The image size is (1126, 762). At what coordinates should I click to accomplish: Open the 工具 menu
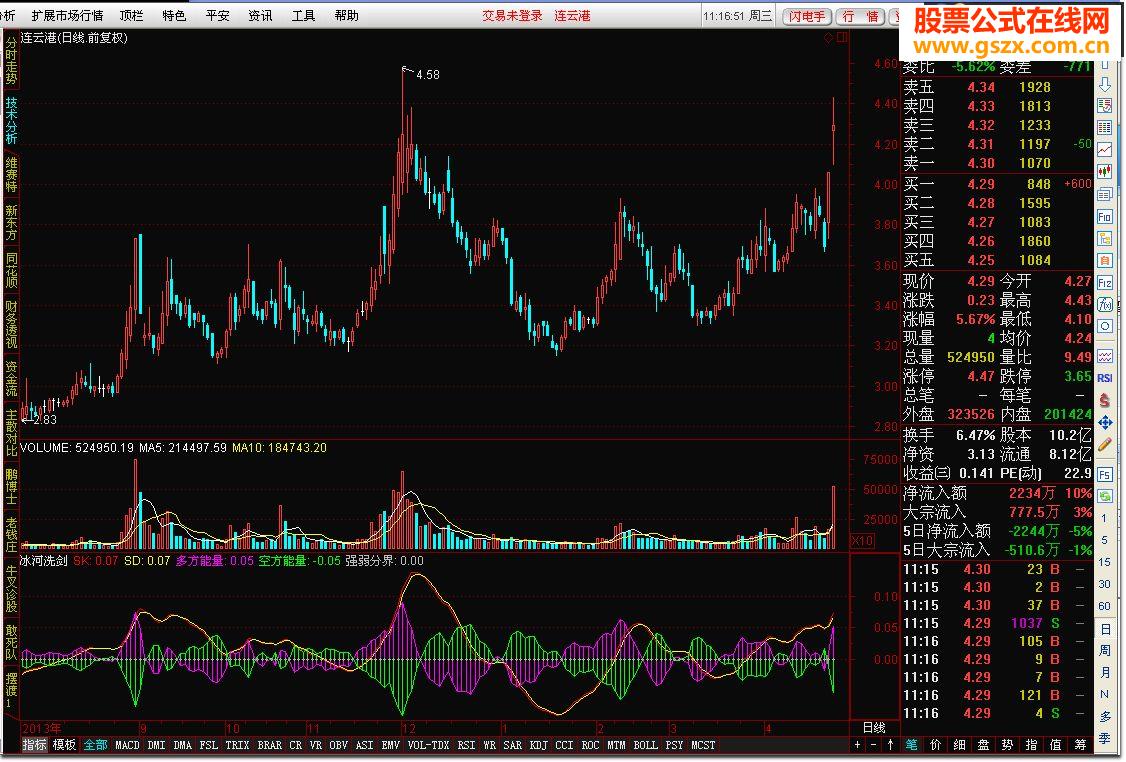pos(304,15)
